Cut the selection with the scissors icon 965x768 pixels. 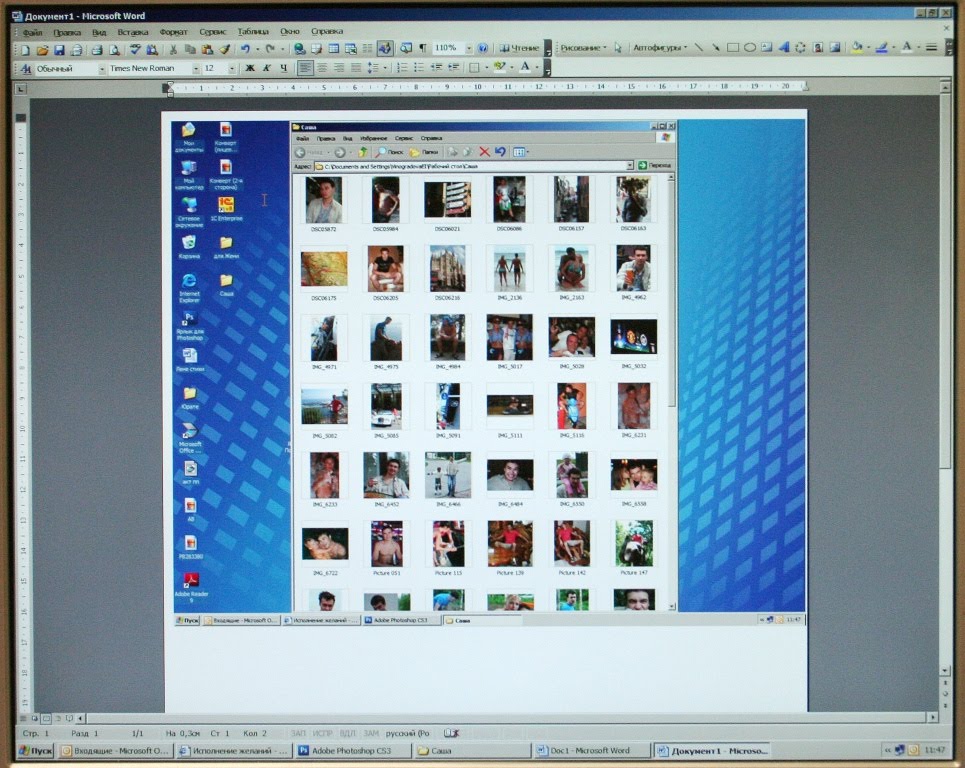[x=174, y=49]
